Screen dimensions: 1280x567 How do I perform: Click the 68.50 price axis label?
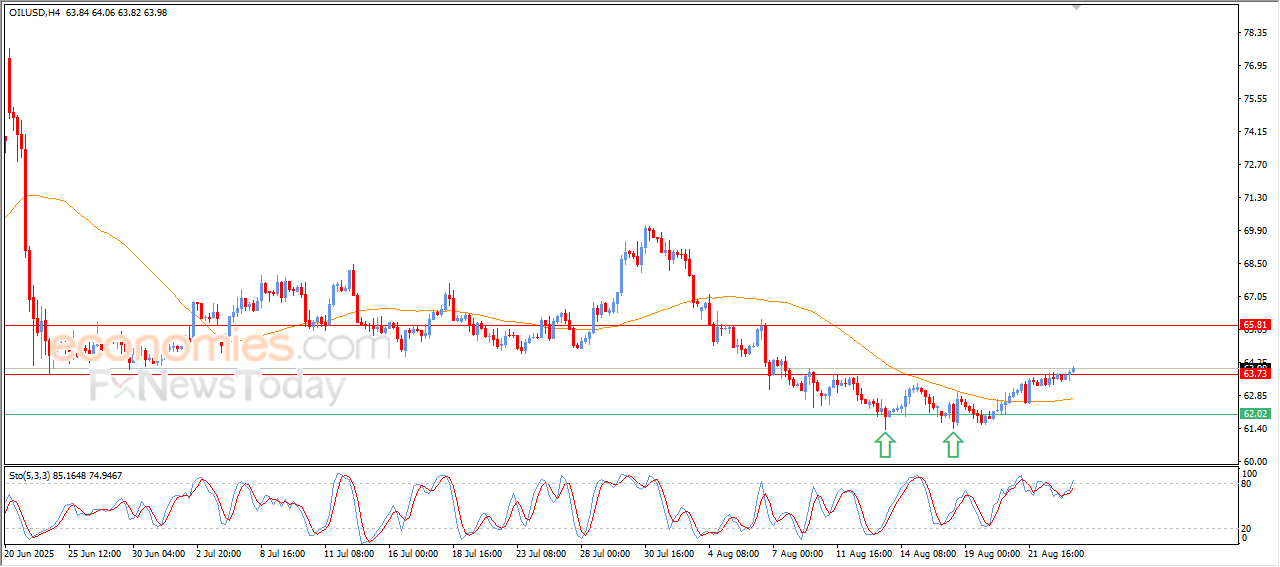pos(1255,264)
